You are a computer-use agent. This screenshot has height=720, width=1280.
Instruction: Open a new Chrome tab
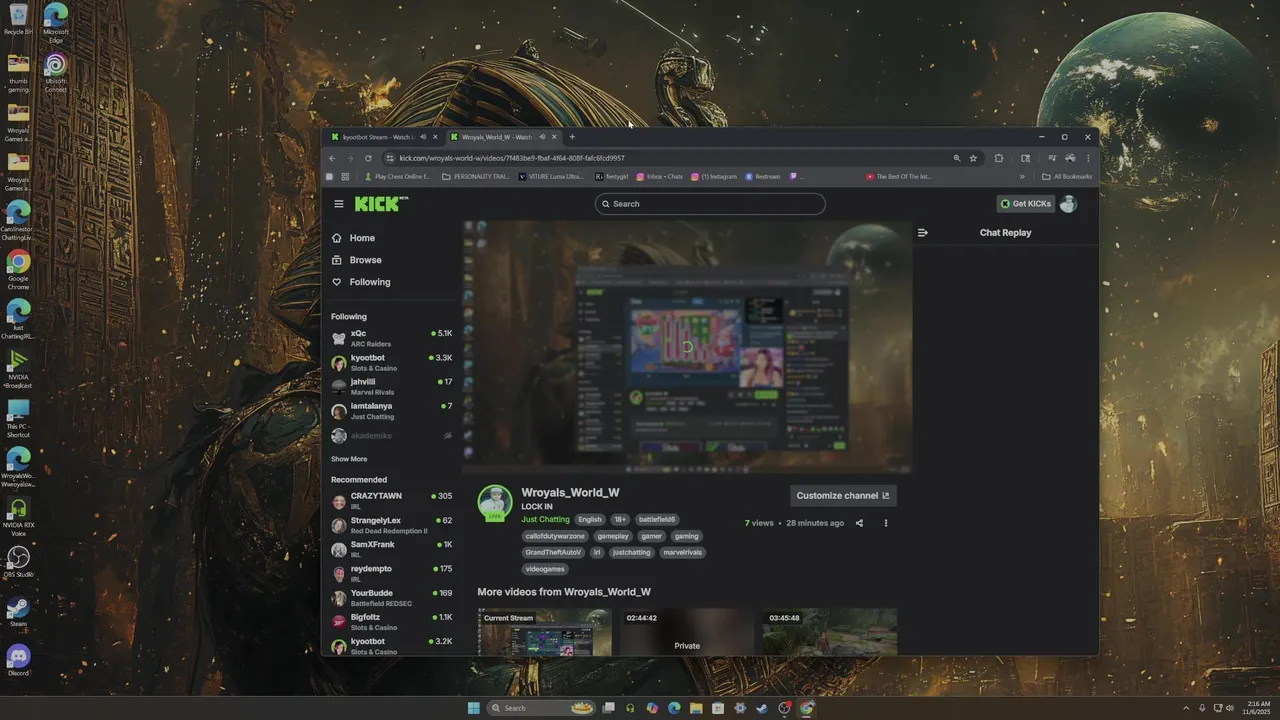pyautogui.click(x=572, y=137)
